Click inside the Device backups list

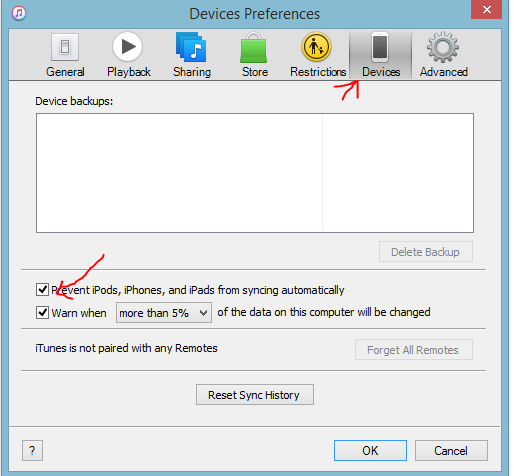coord(255,173)
